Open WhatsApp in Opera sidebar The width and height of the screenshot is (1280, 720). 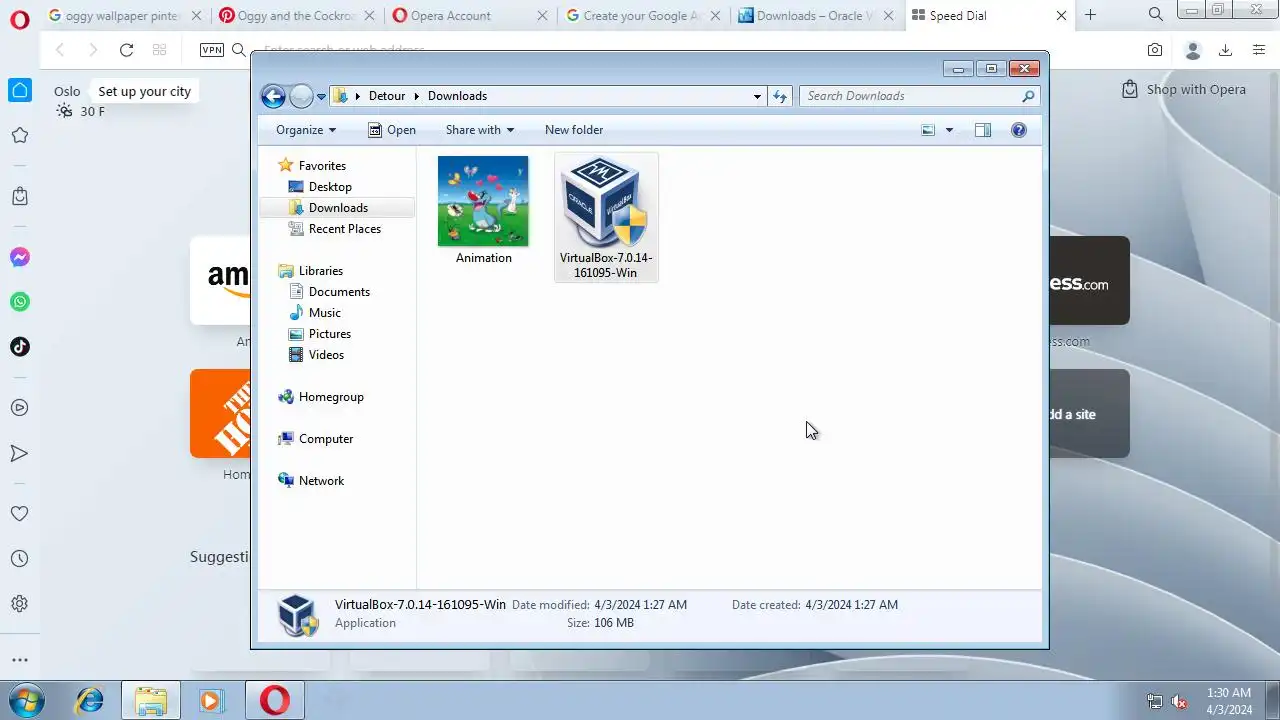[19, 302]
